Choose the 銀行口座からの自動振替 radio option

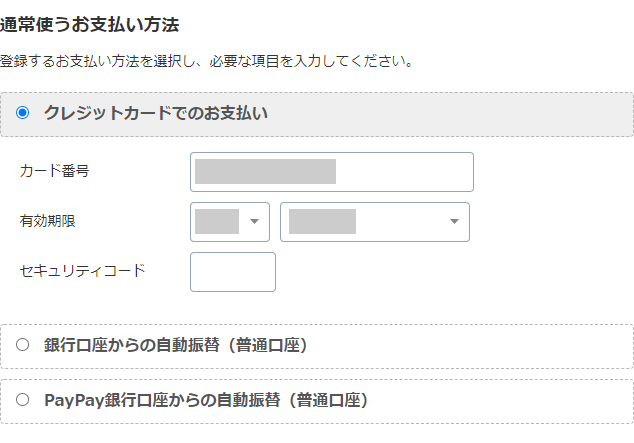[x=23, y=345]
